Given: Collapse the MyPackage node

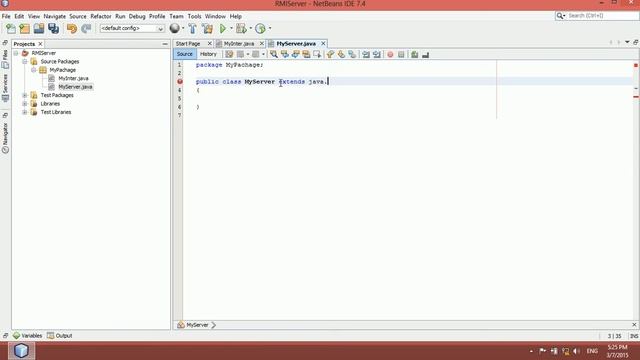Looking at the screenshot, I should click(34, 70).
